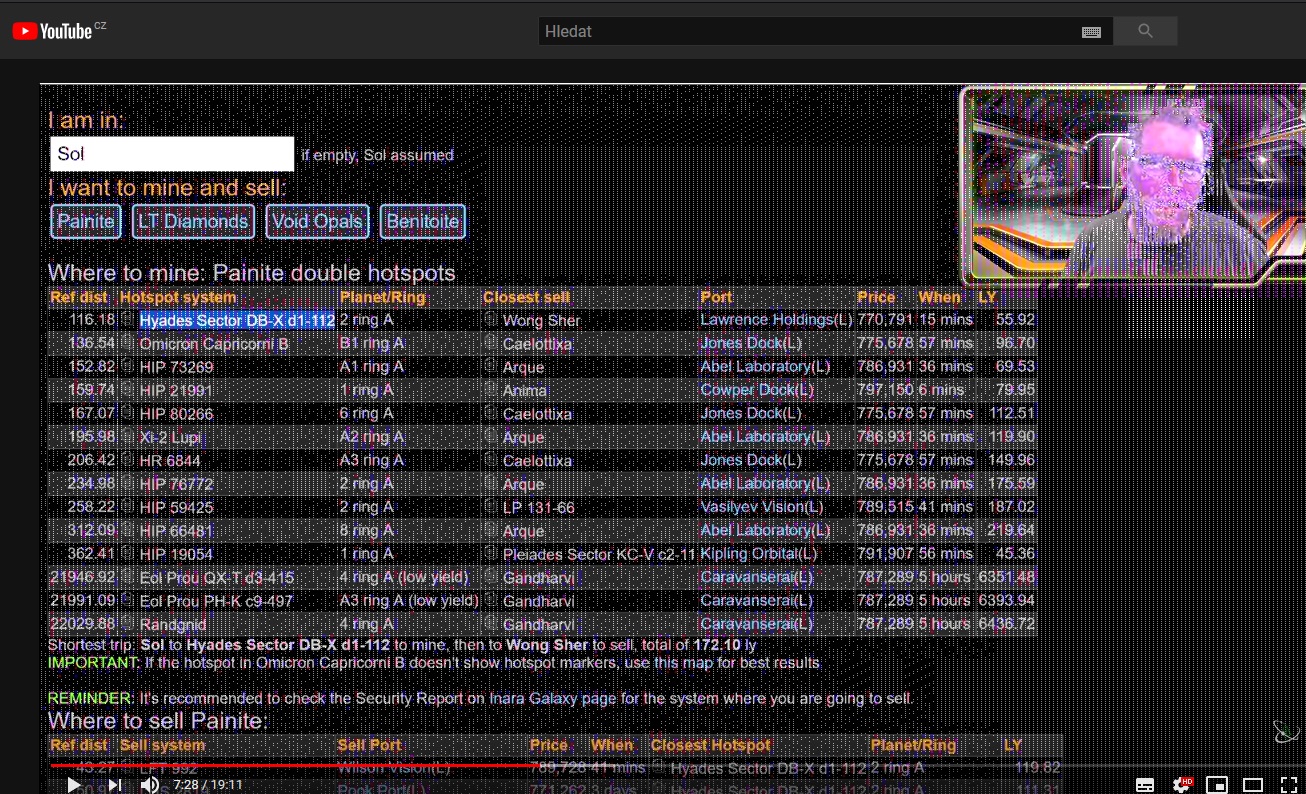The height and width of the screenshot is (794, 1306).
Task: Toggle theater mode
Action: point(1253,785)
